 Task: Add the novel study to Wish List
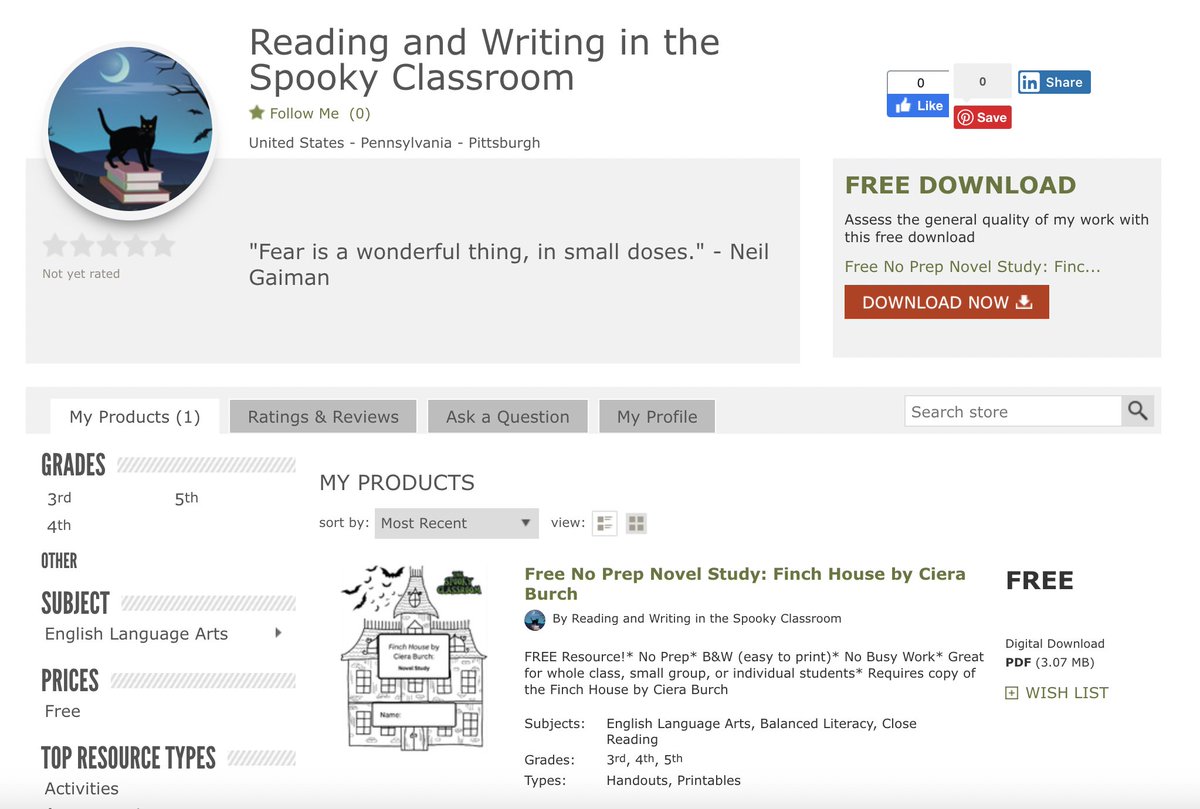tap(1056, 692)
